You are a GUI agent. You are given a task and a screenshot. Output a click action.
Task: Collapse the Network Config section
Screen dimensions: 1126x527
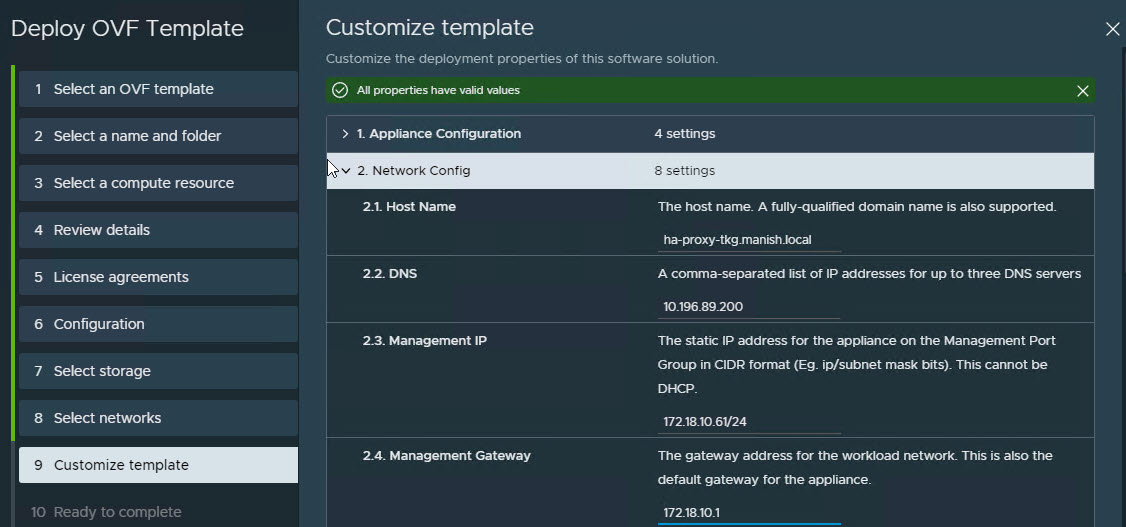tap(346, 171)
